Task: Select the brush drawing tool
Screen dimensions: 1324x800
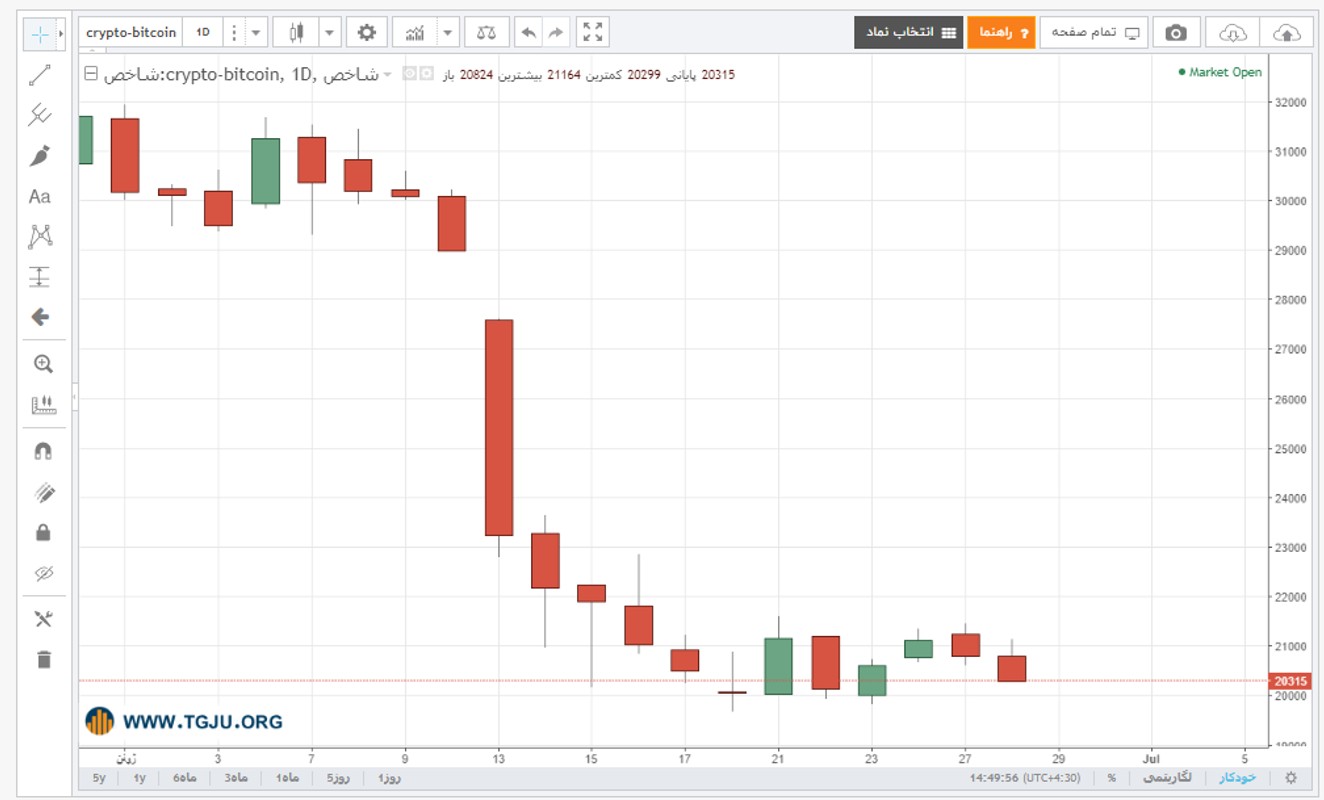Action: [40, 156]
